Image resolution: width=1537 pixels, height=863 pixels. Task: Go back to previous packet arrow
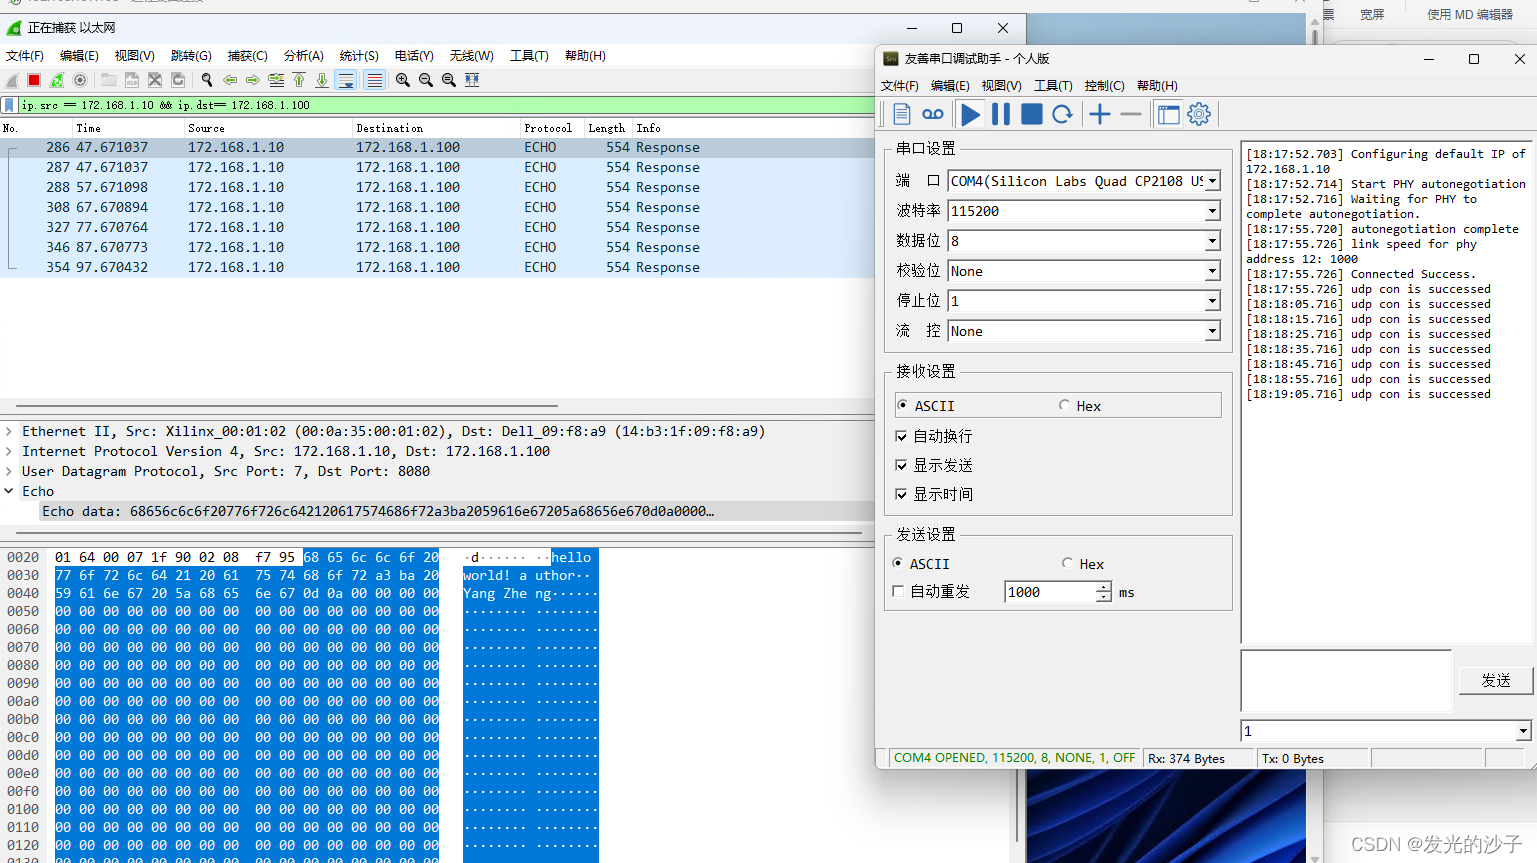[230, 80]
